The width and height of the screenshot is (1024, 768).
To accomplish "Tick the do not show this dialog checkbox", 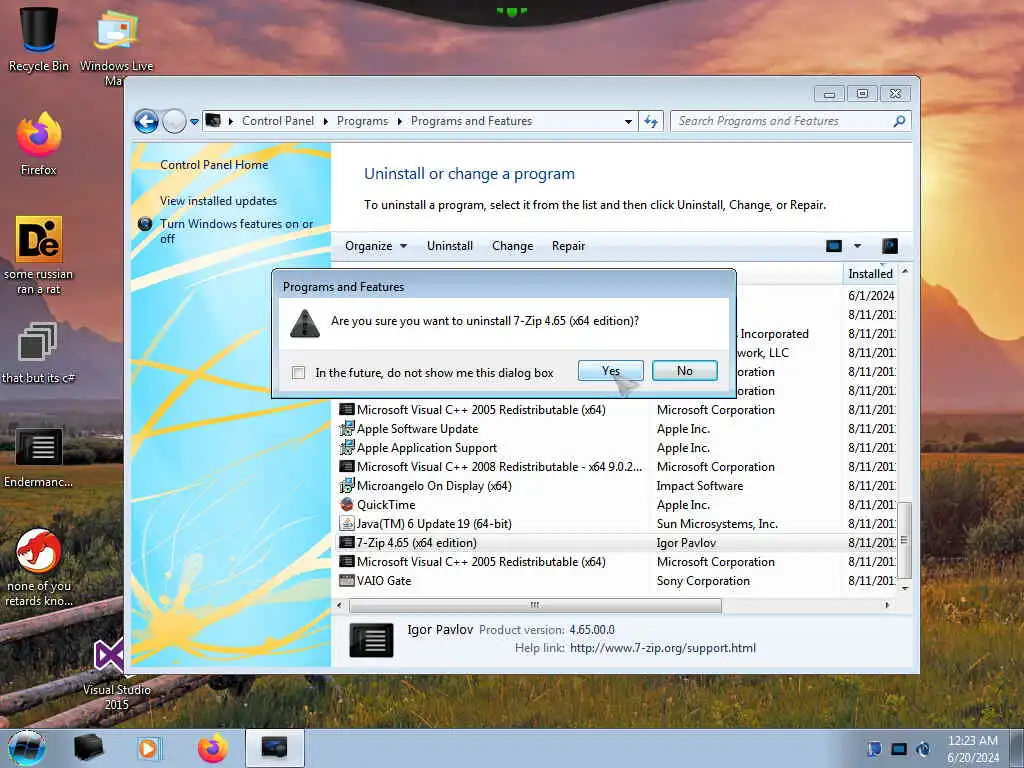I will (298, 373).
